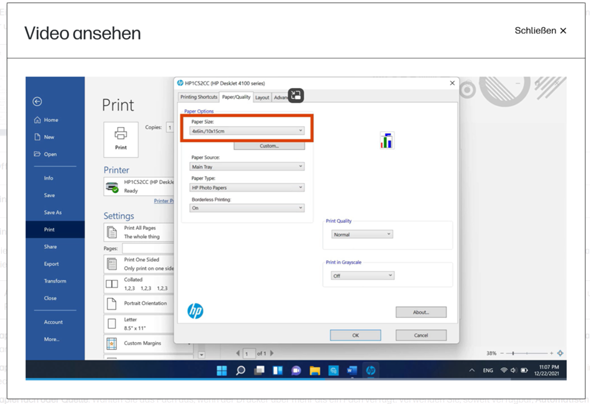Switch to Layout tab
This screenshot has height=404, width=590.
click(x=262, y=97)
